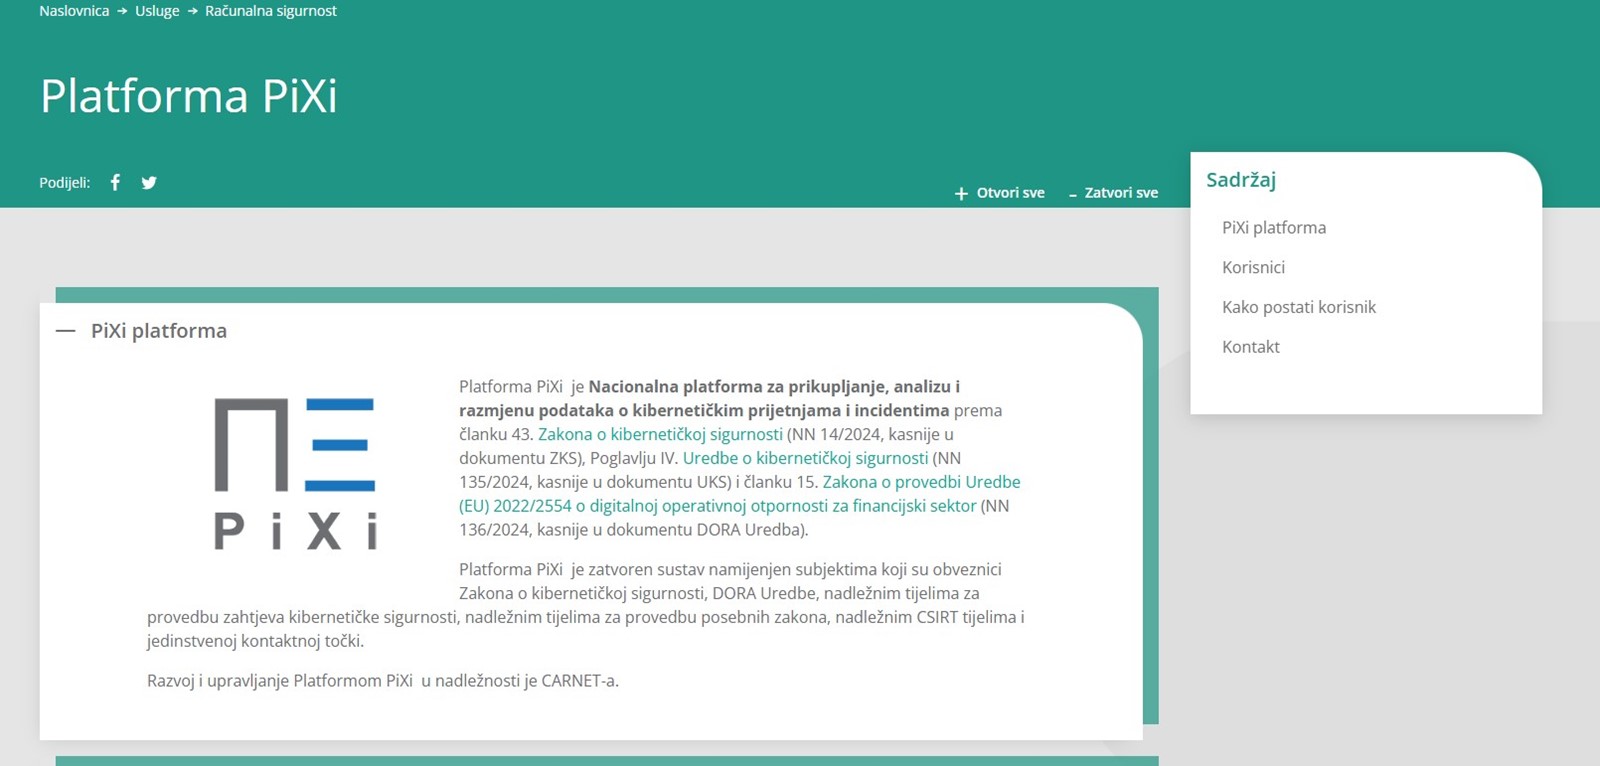Select Kako postati korisnik in Sadržaj
The image size is (1600, 766).
tap(1299, 307)
